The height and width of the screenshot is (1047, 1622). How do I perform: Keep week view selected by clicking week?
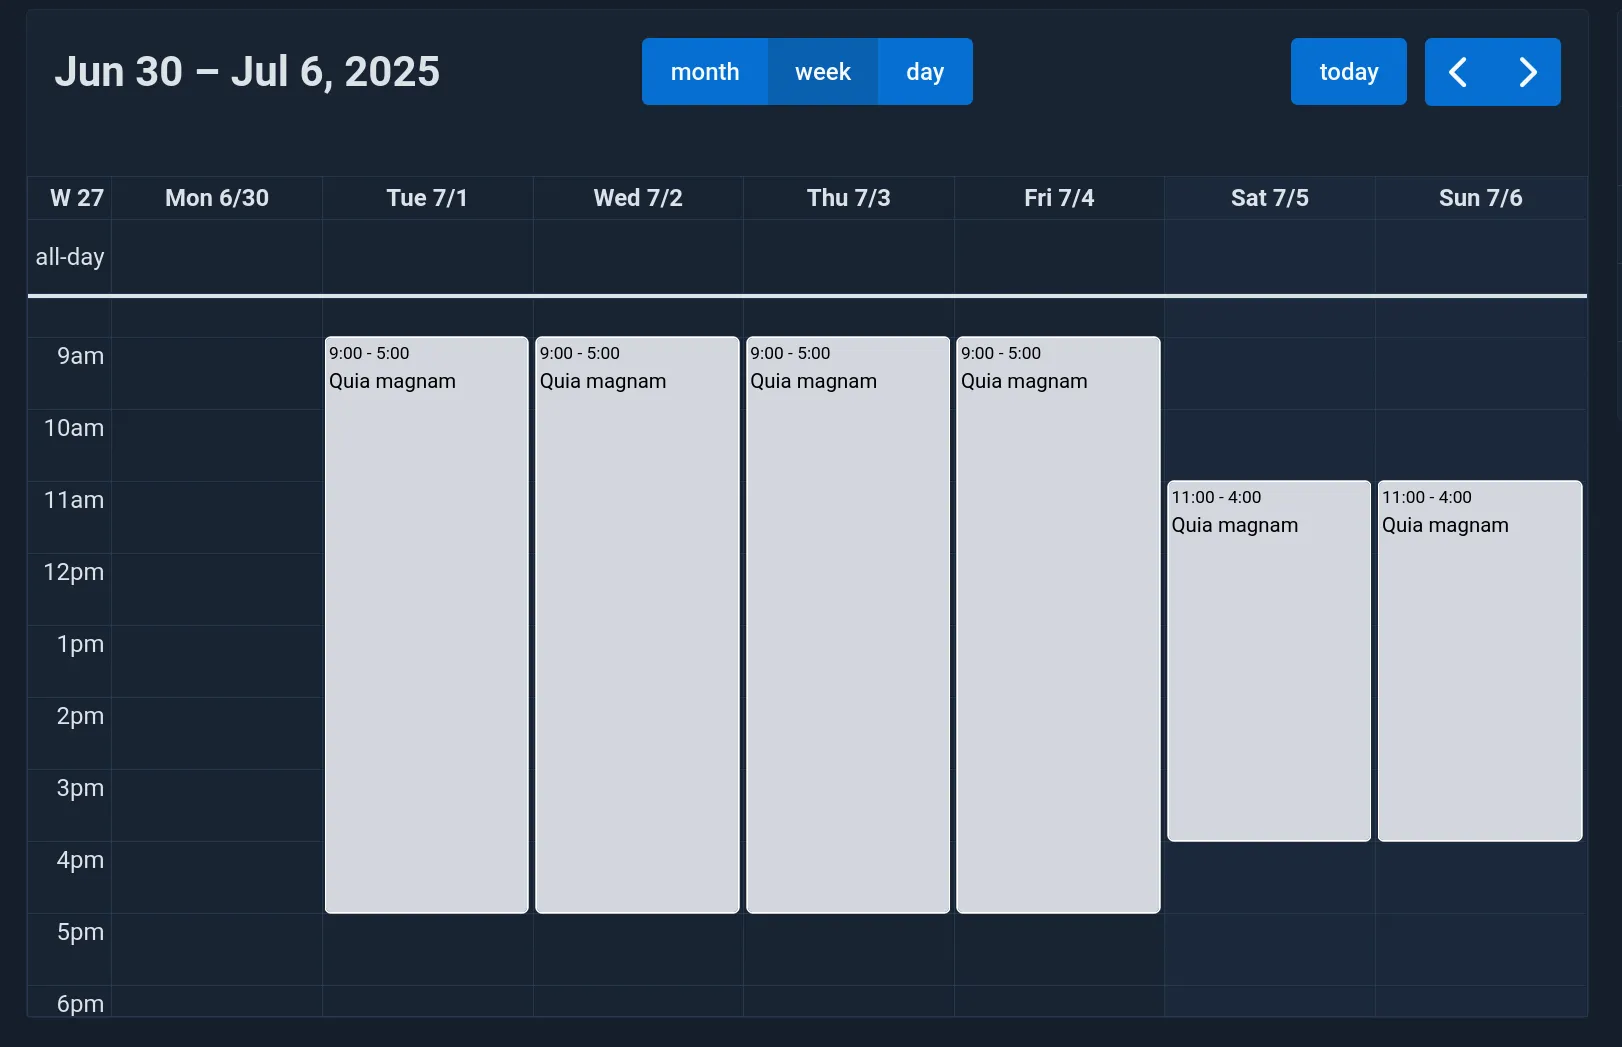[x=823, y=71]
